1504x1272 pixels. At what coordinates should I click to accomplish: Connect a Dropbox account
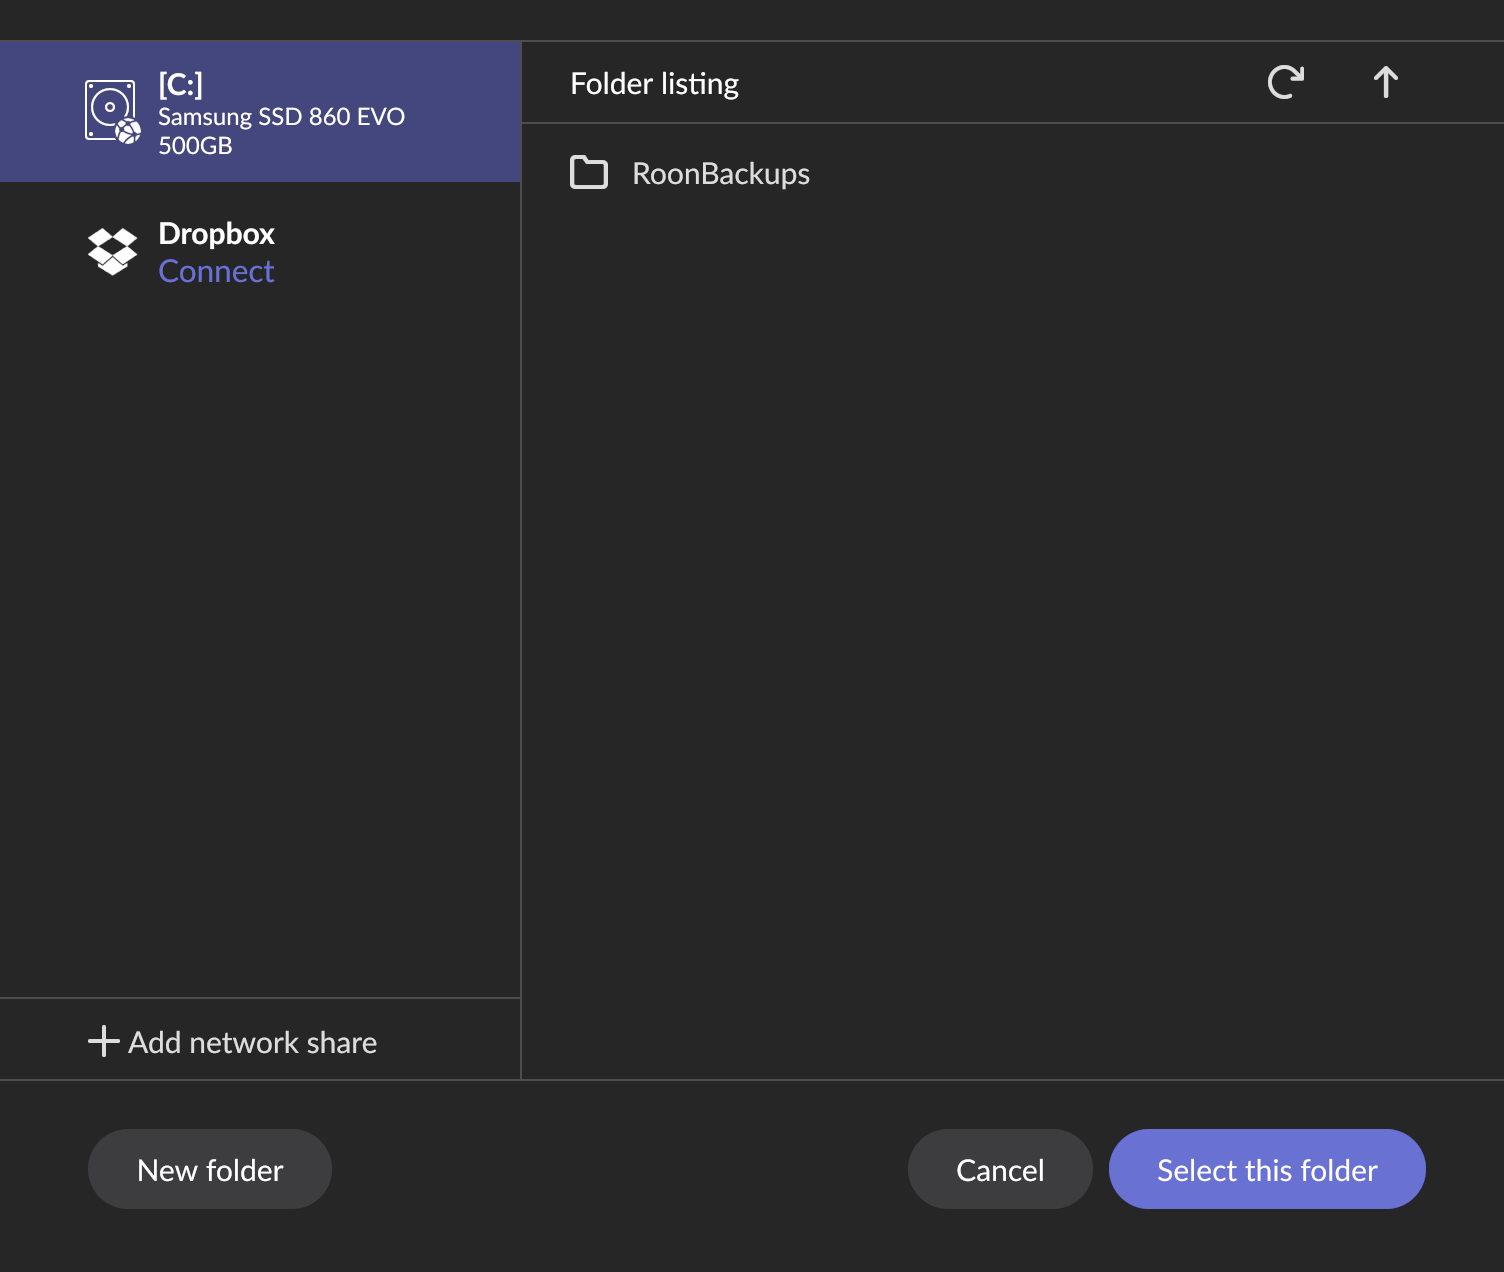216,272
